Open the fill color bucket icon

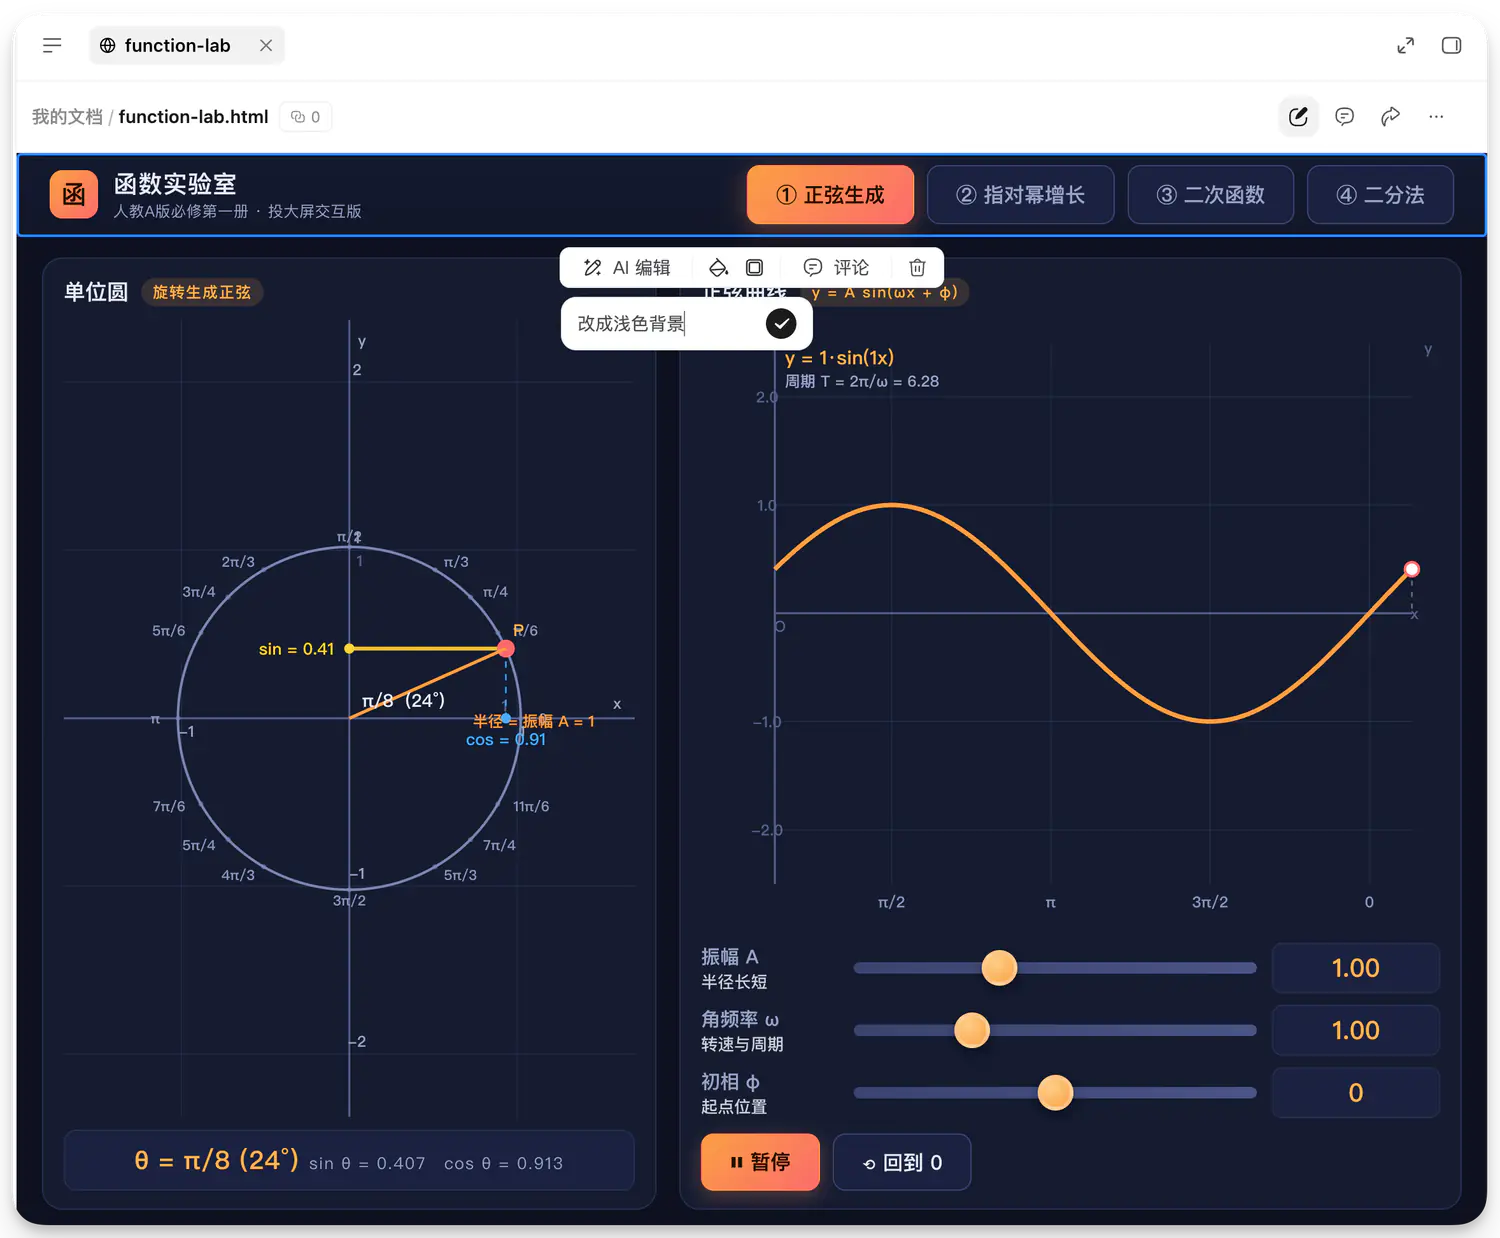(718, 267)
